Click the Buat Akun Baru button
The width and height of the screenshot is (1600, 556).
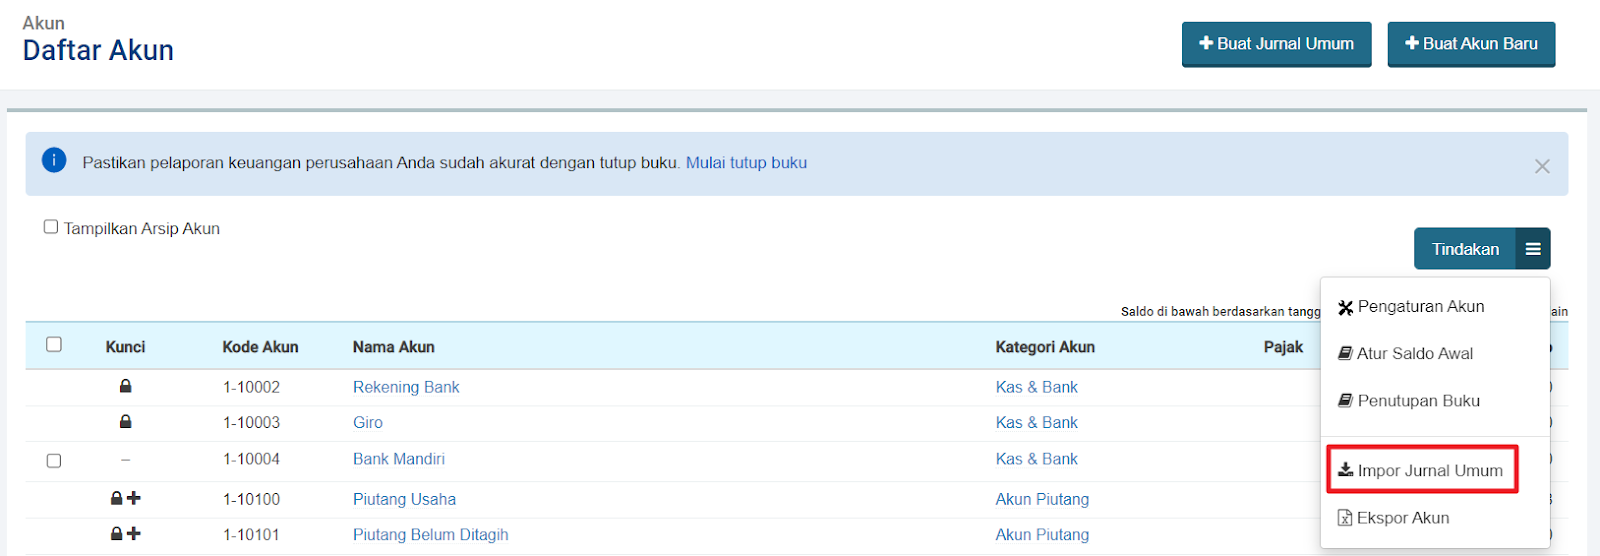[x=1471, y=44]
